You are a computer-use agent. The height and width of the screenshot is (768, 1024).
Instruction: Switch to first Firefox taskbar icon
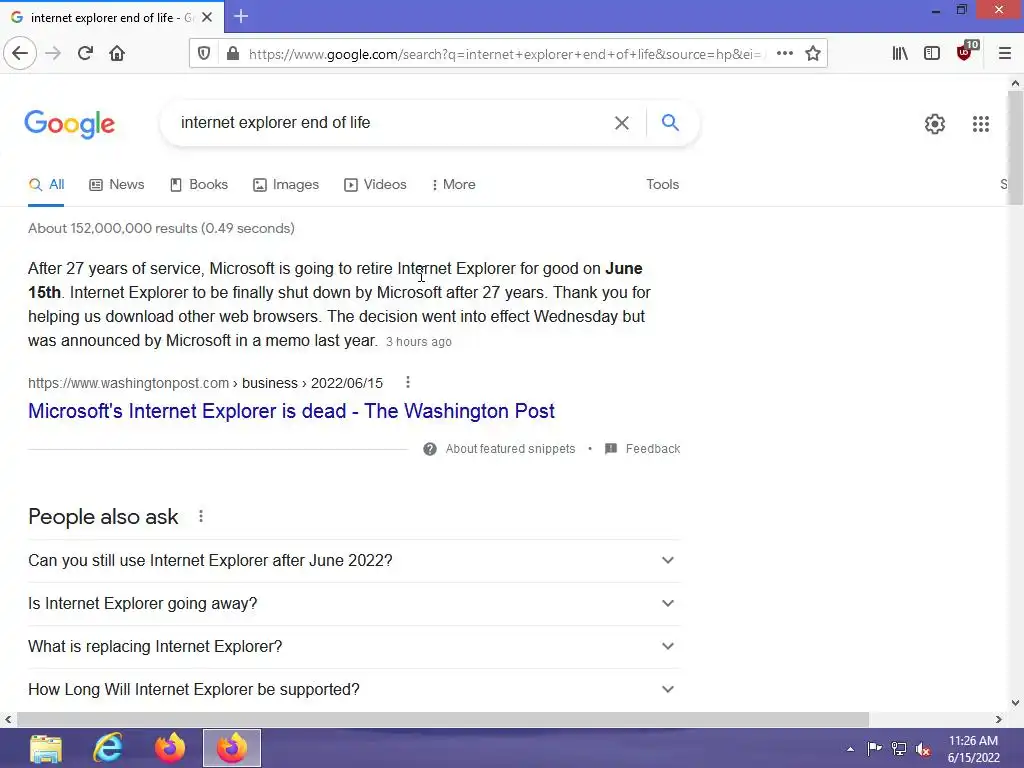170,748
